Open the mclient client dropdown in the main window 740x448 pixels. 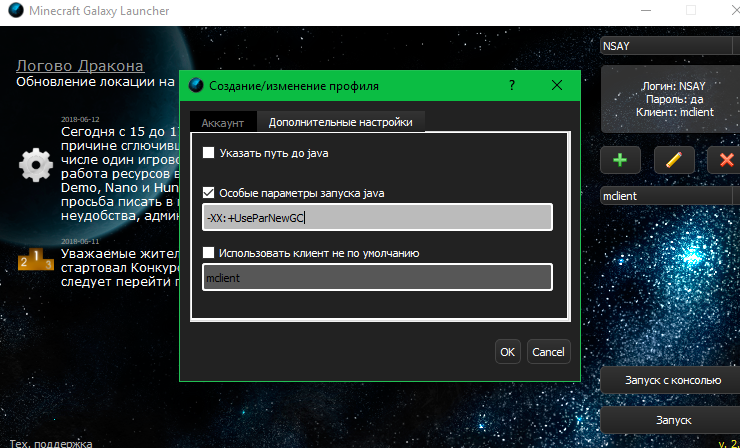tap(670, 196)
